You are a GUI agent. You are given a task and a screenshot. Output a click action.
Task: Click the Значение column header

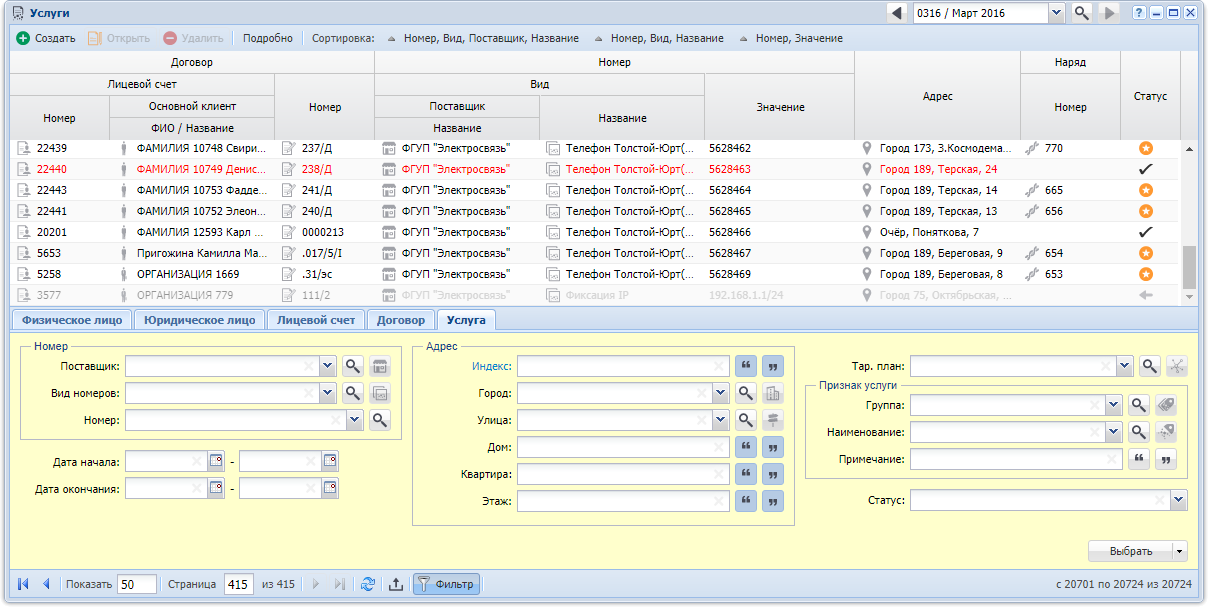tap(780, 107)
